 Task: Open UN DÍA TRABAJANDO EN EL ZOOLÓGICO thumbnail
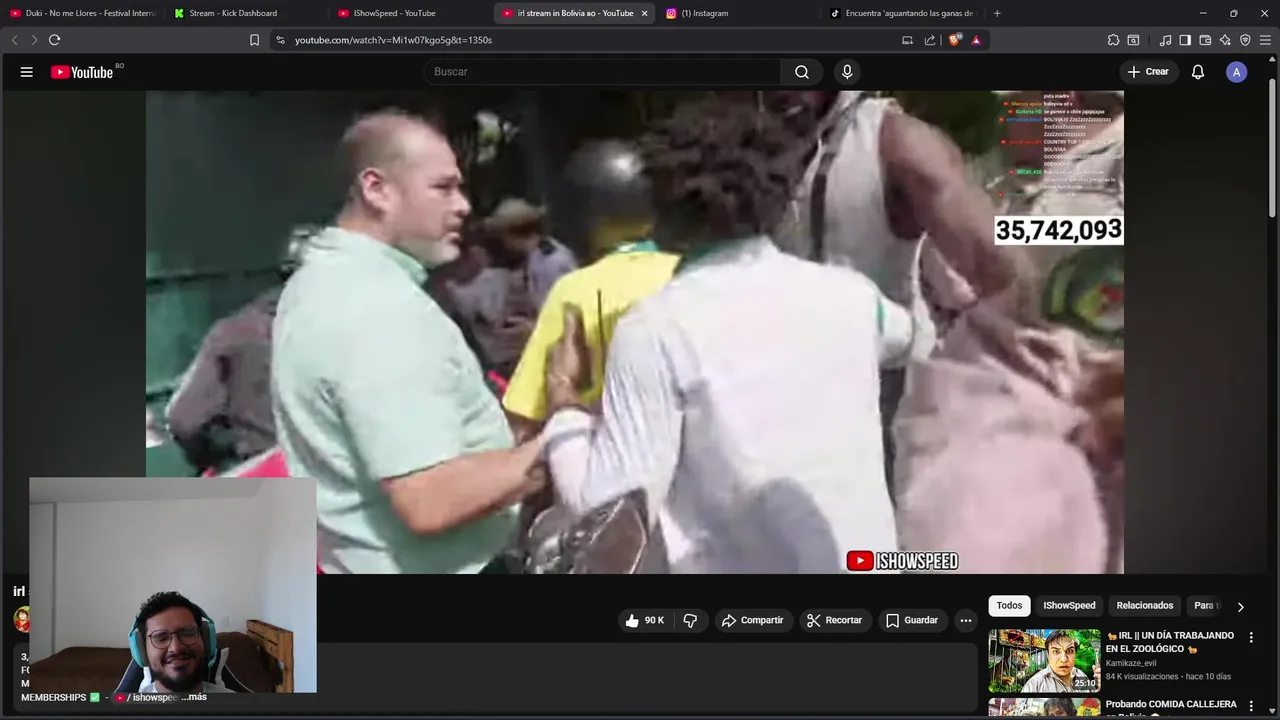click(x=1044, y=660)
